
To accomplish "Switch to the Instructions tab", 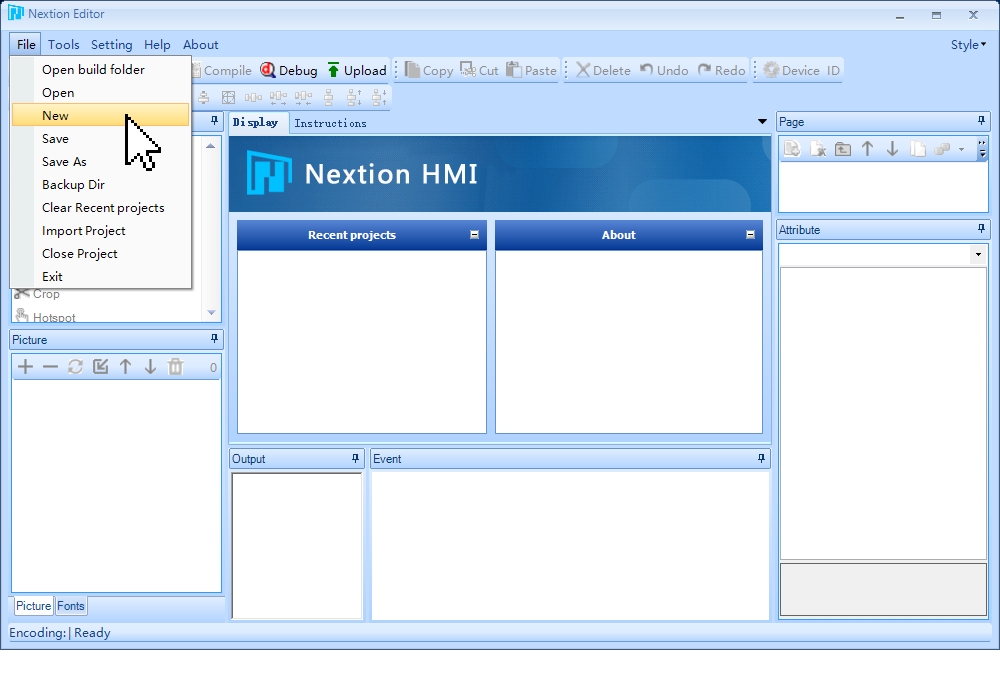I will 330,123.
